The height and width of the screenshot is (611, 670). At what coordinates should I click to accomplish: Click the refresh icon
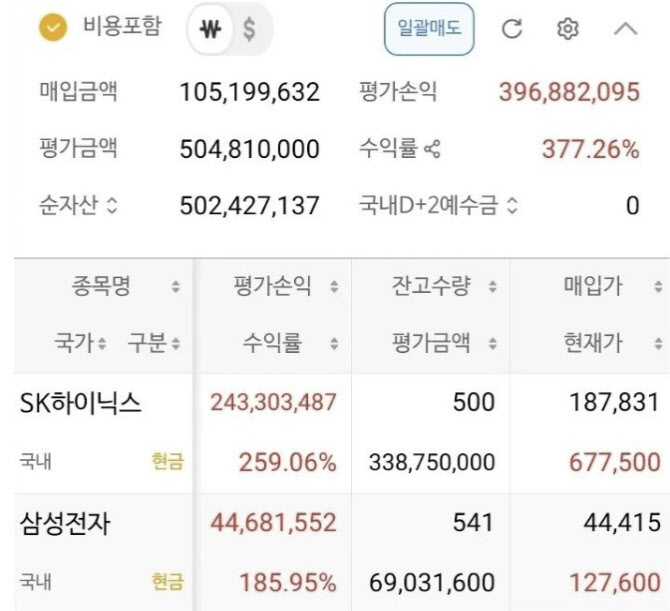click(511, 29)
